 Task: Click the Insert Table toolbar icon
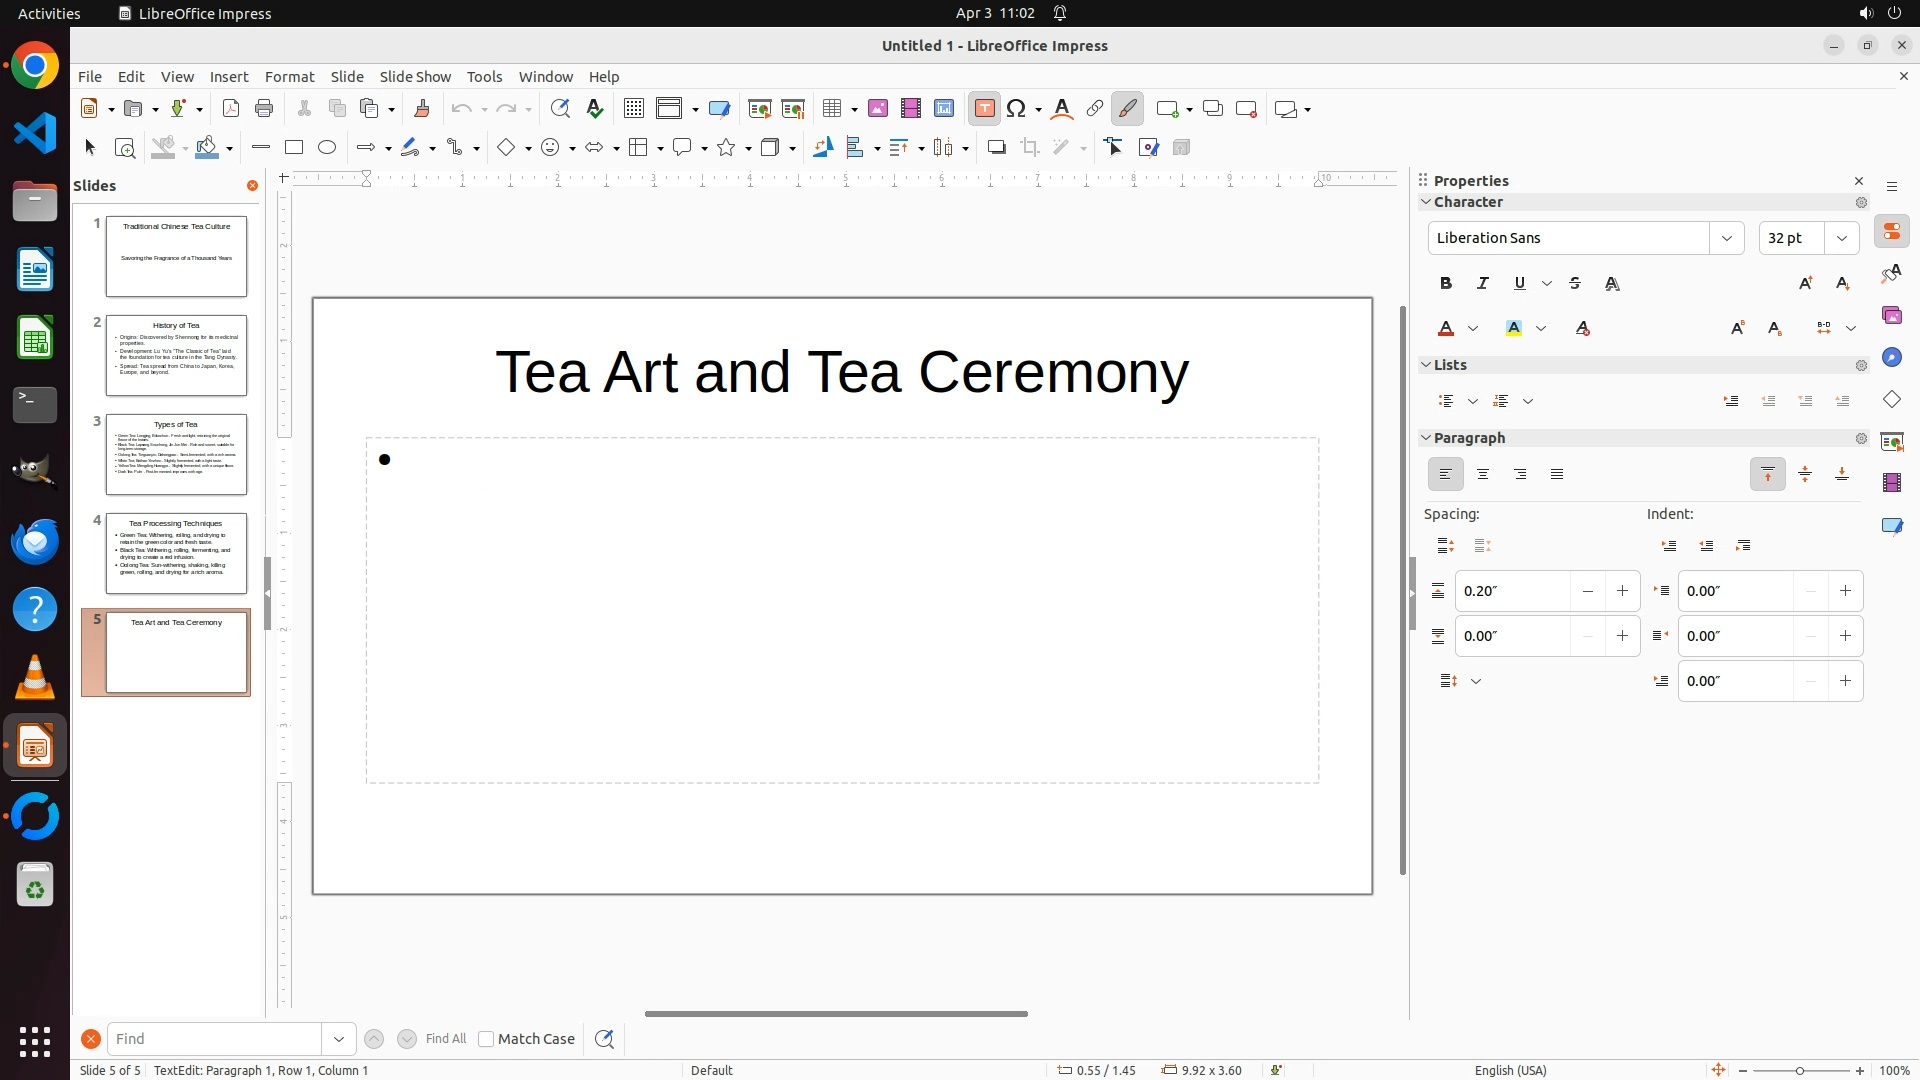(x=831, y=109)
